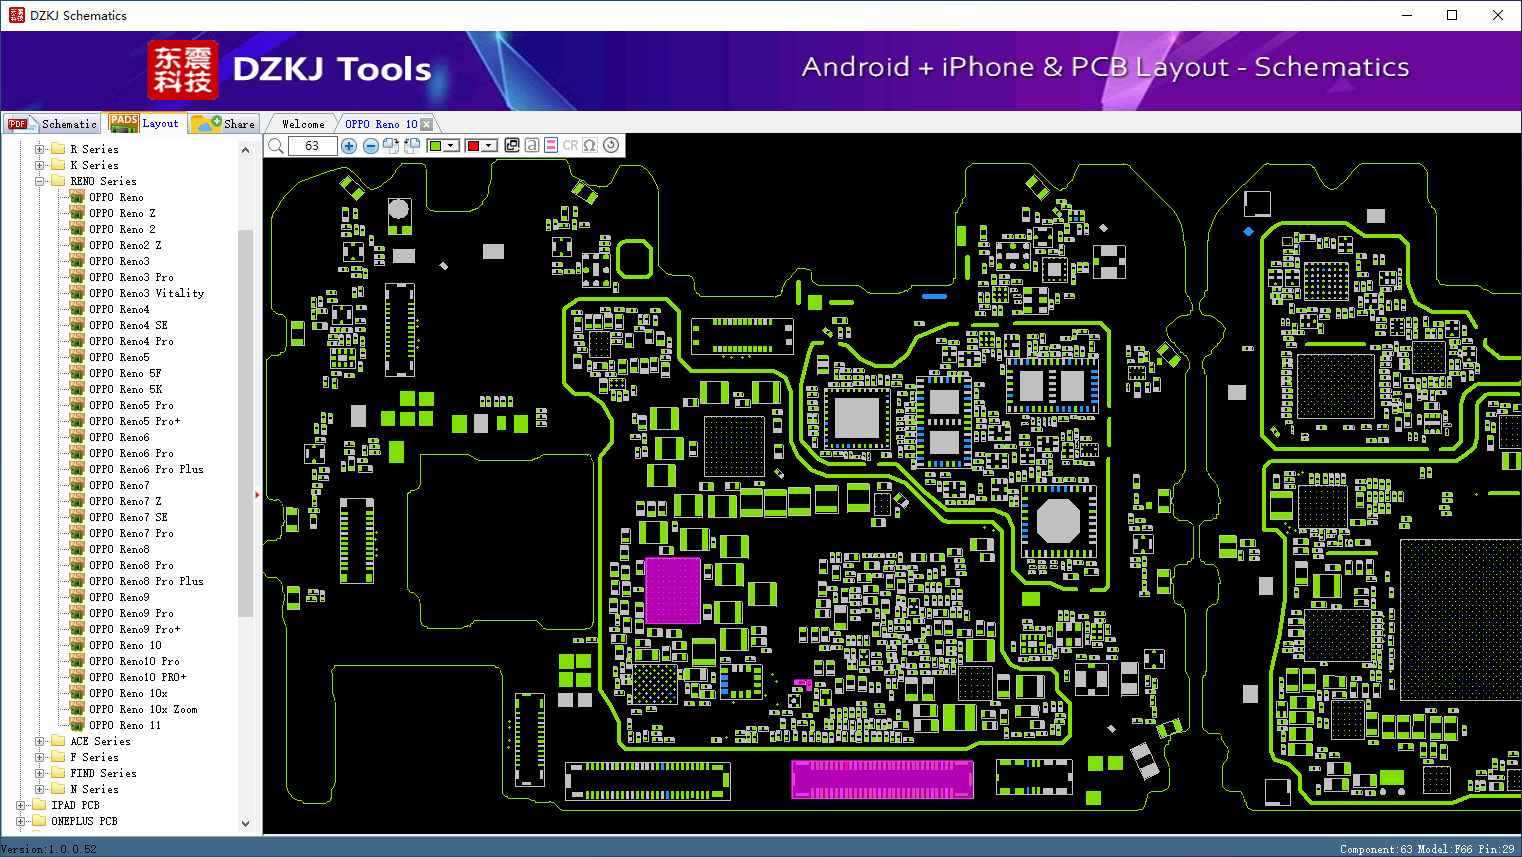The height and width of the screenshot is (857, 1522).
Task: Select OPPO Reno 11 in the tree
Action: 125,725
